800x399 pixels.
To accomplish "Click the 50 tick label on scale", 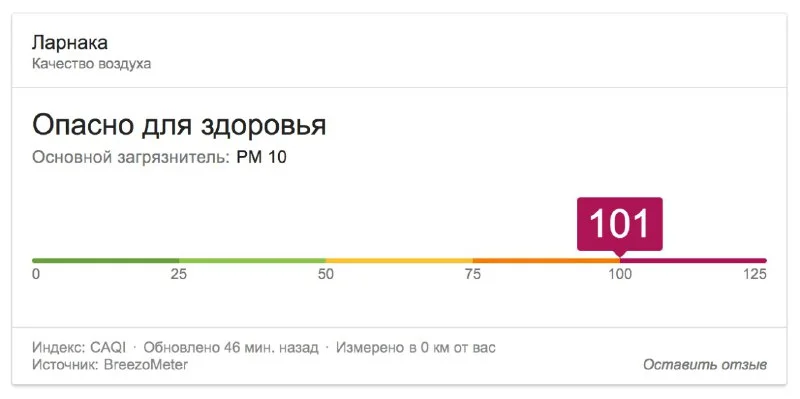I will pyautogui.click(x=326, y=275).
